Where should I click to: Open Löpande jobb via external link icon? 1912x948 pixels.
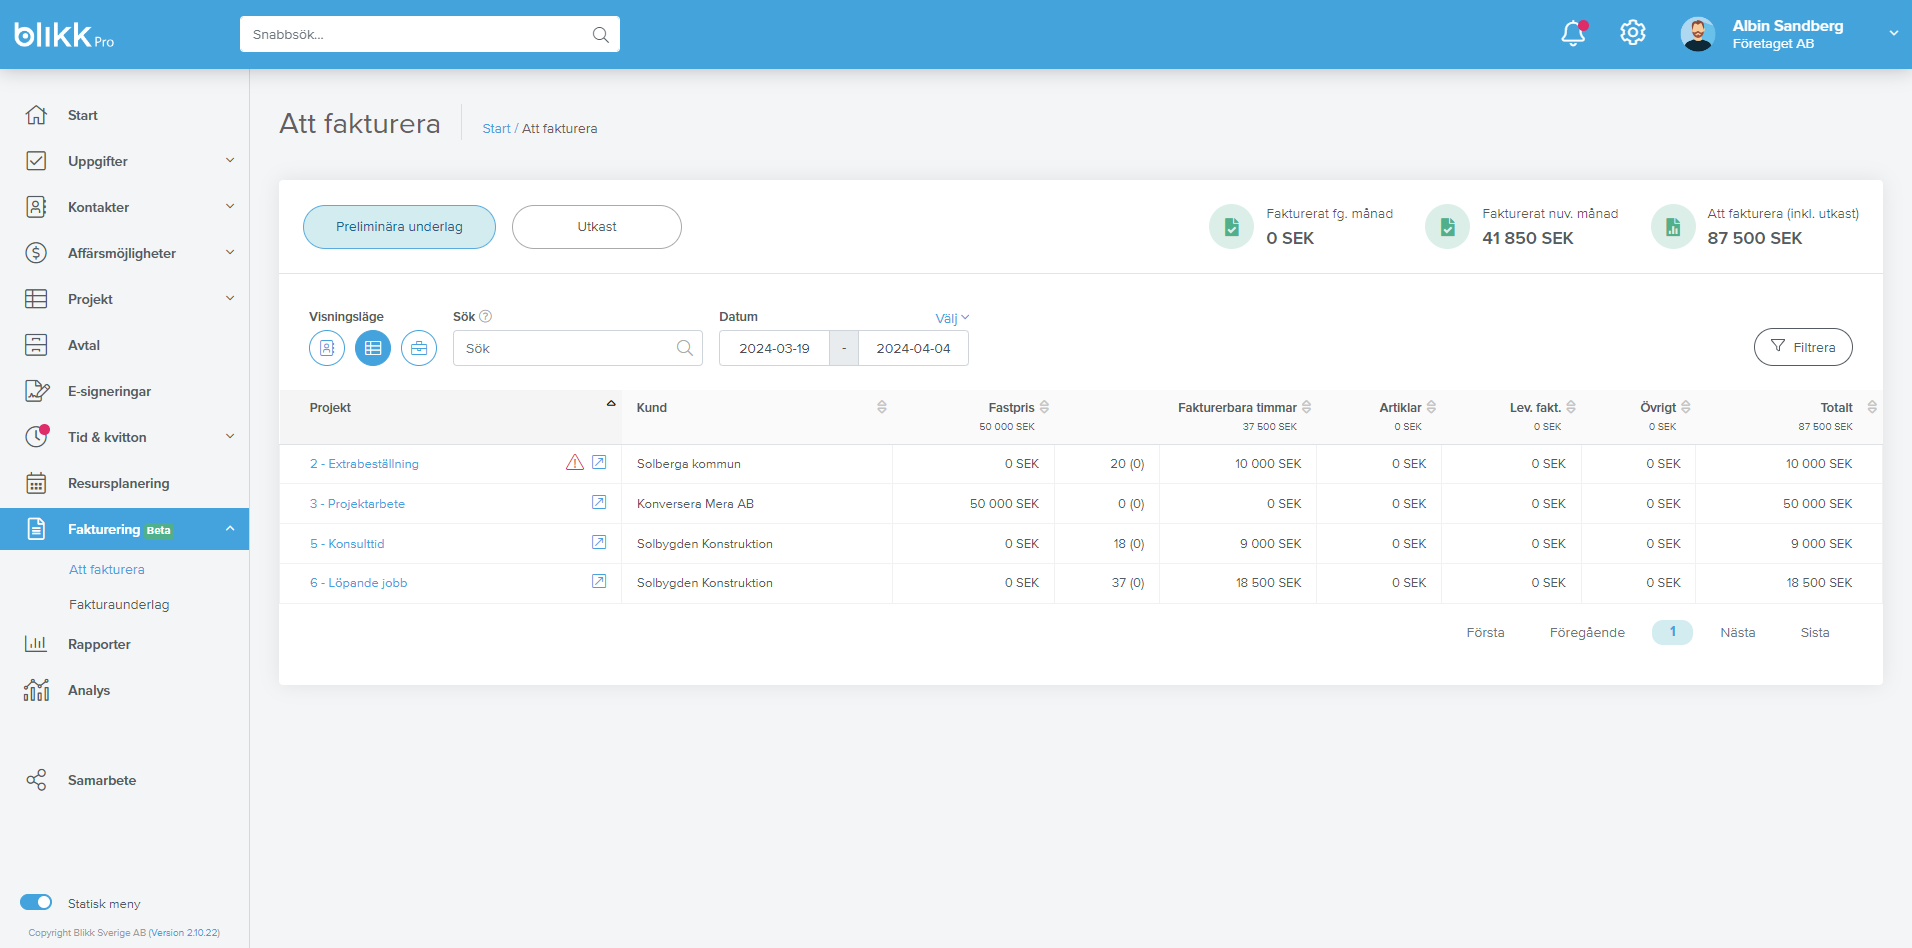pyautogui.click(x=599, y=581)
